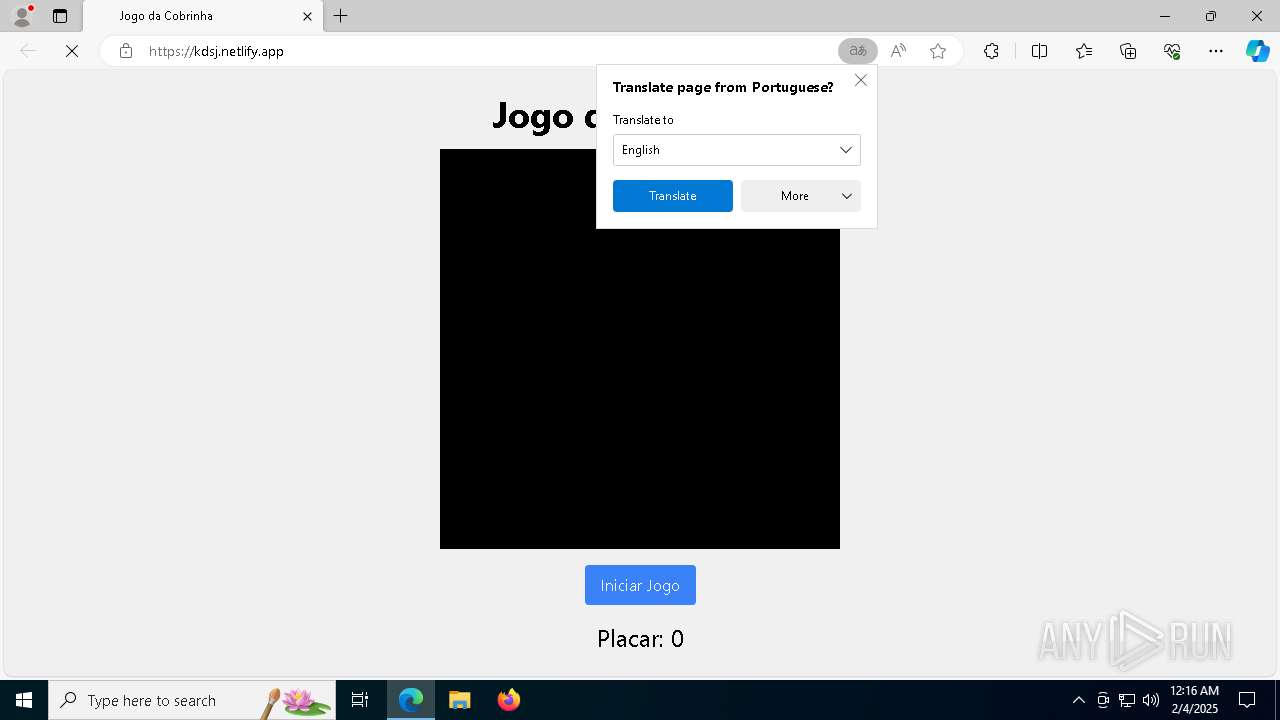This screenshot has height=720, width=1280.
Task: Open the volume control tray icon
Action: pos(1151,700)
